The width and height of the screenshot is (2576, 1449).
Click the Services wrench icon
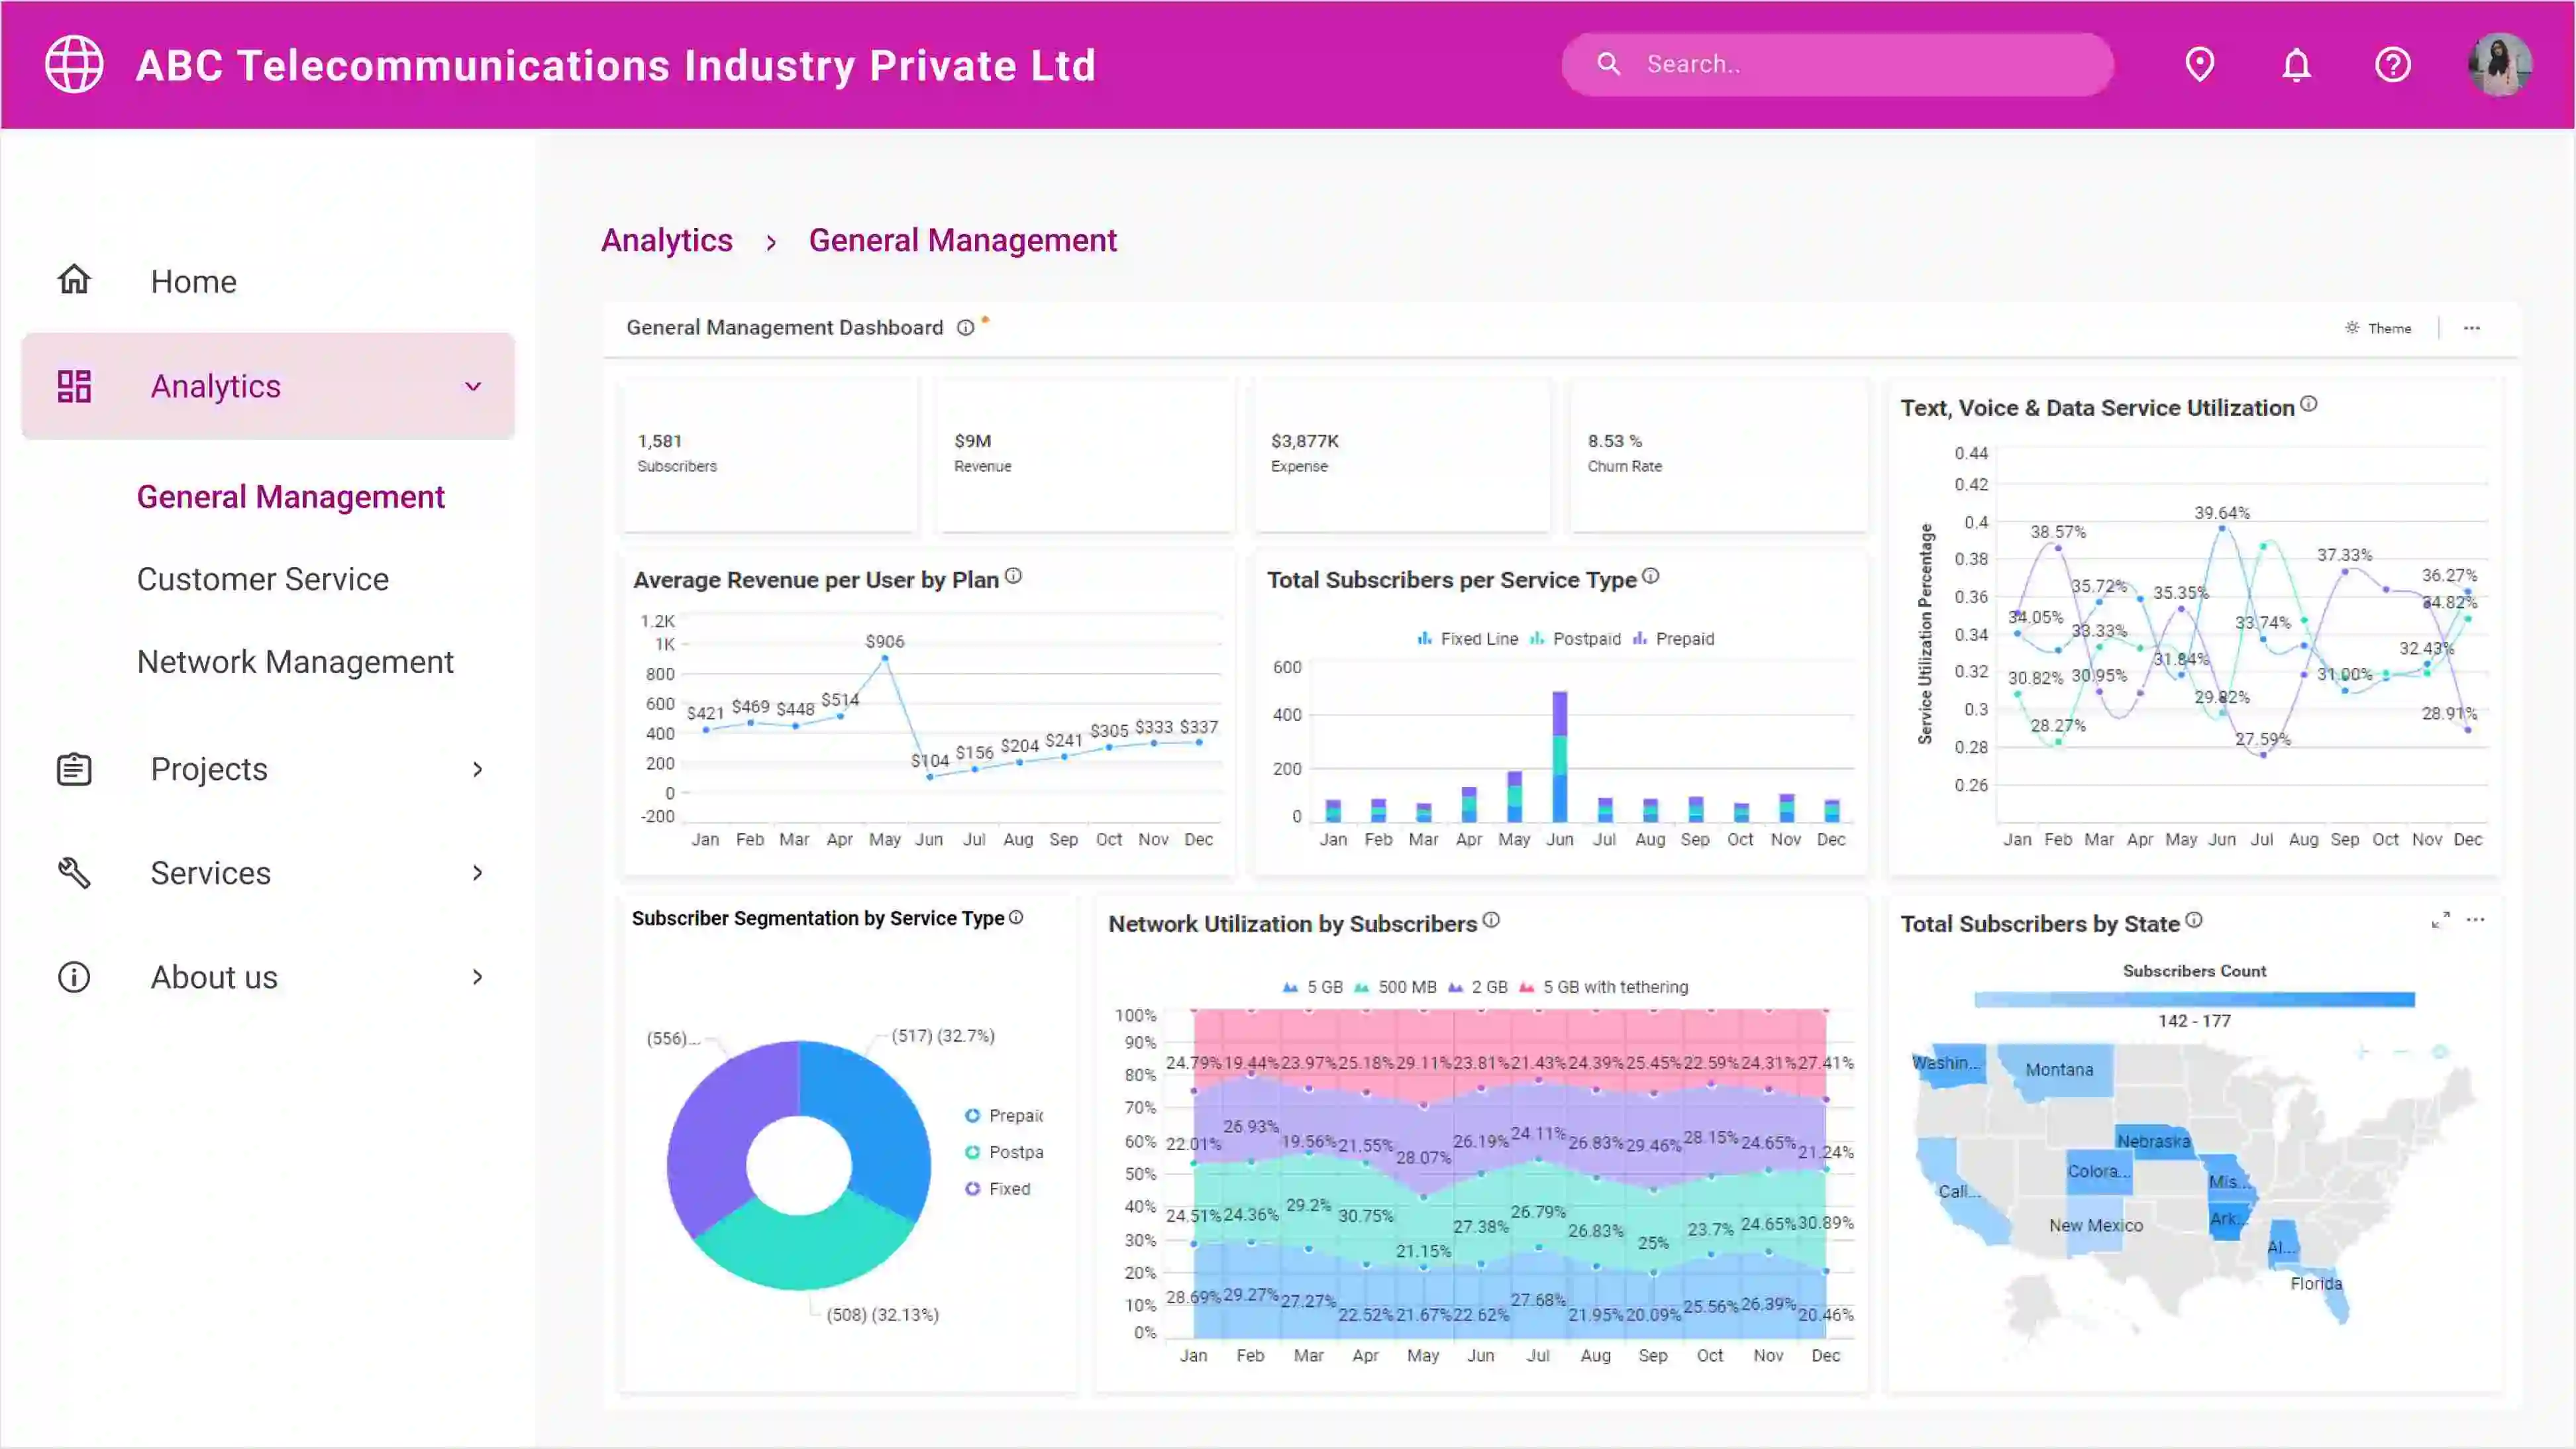[x=73, y=872]
